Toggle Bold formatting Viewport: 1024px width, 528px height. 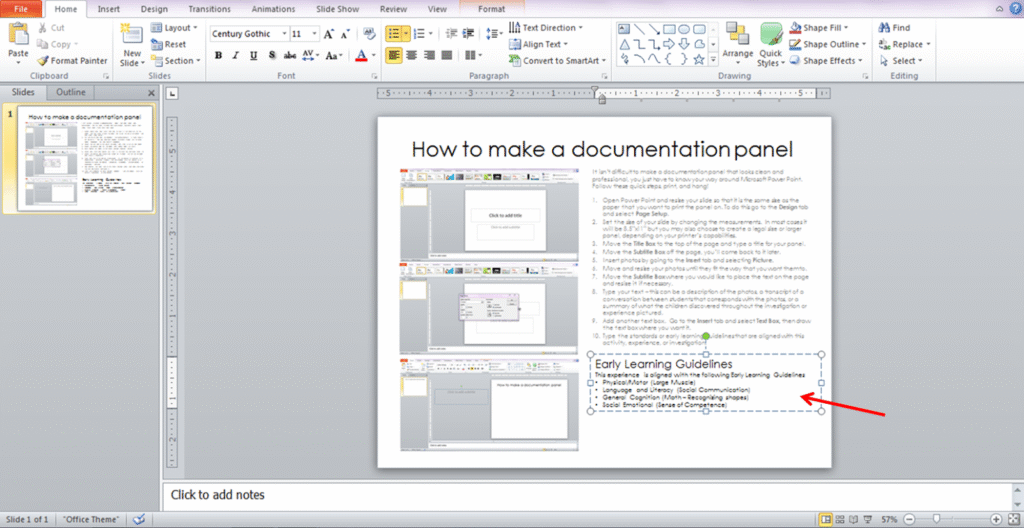219,56
